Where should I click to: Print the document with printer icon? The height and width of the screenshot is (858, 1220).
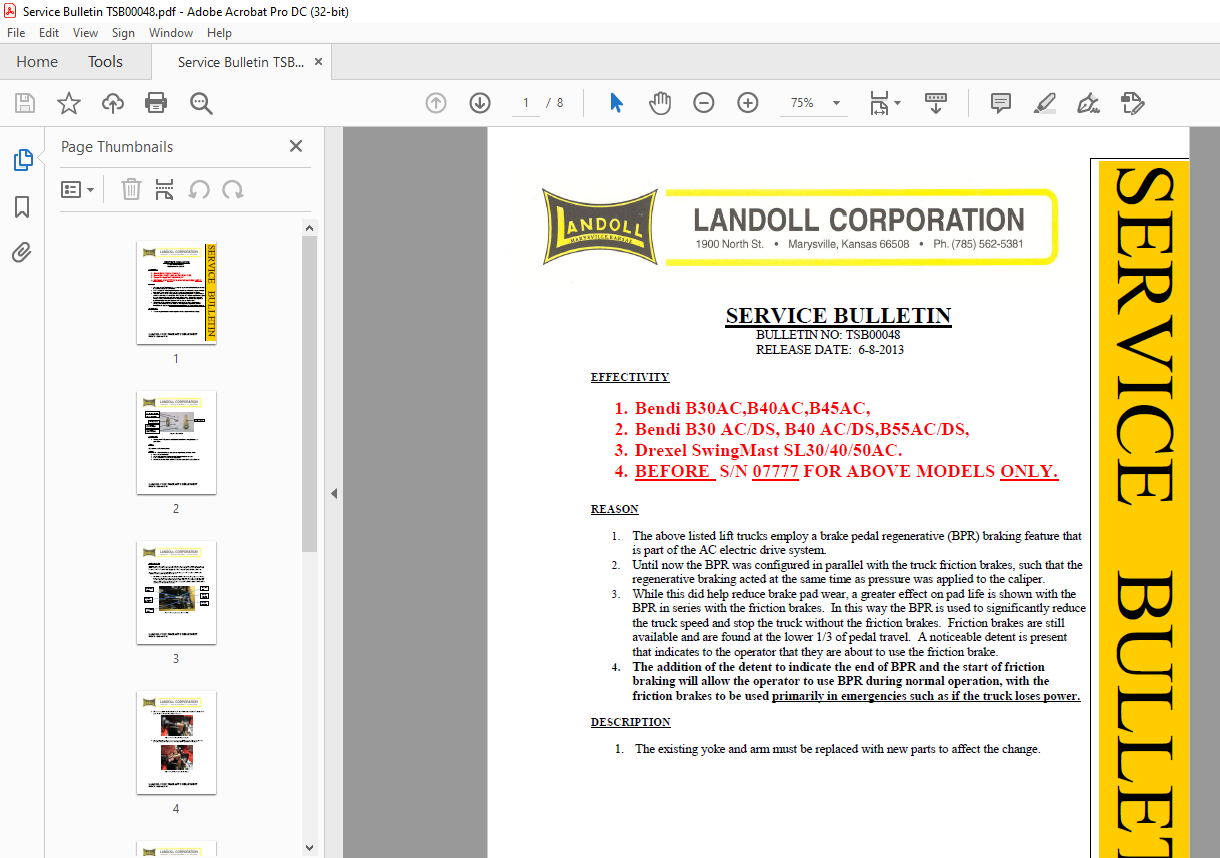click(156, 103)
